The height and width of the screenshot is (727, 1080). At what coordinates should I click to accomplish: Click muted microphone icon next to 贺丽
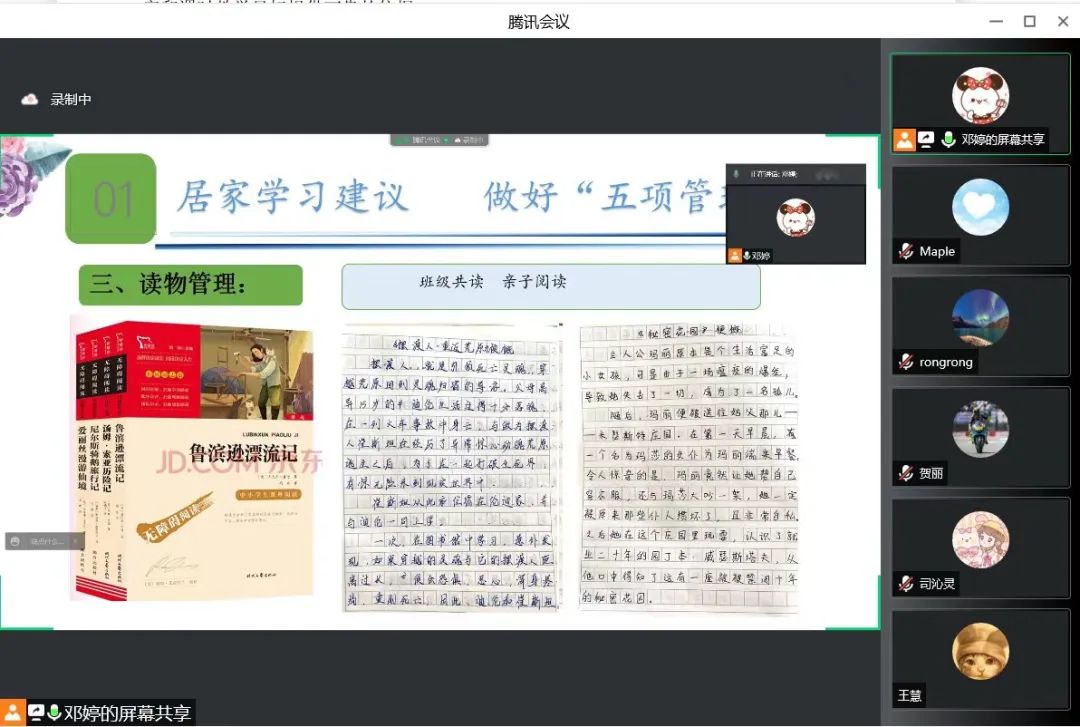(906, 473)
